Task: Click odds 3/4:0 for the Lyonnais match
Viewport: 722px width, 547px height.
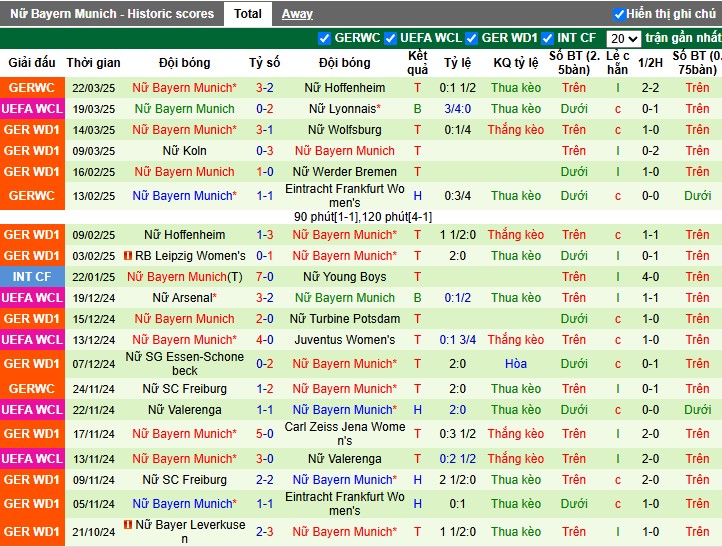Action: coord(457,109)
